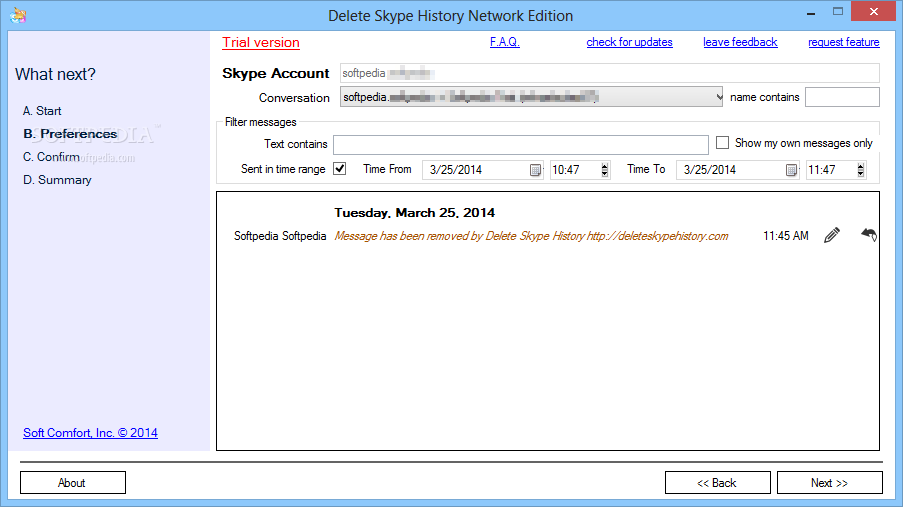Go to step A. Start
This screenshot has height=507, width=903.
(x=42, y=111)
